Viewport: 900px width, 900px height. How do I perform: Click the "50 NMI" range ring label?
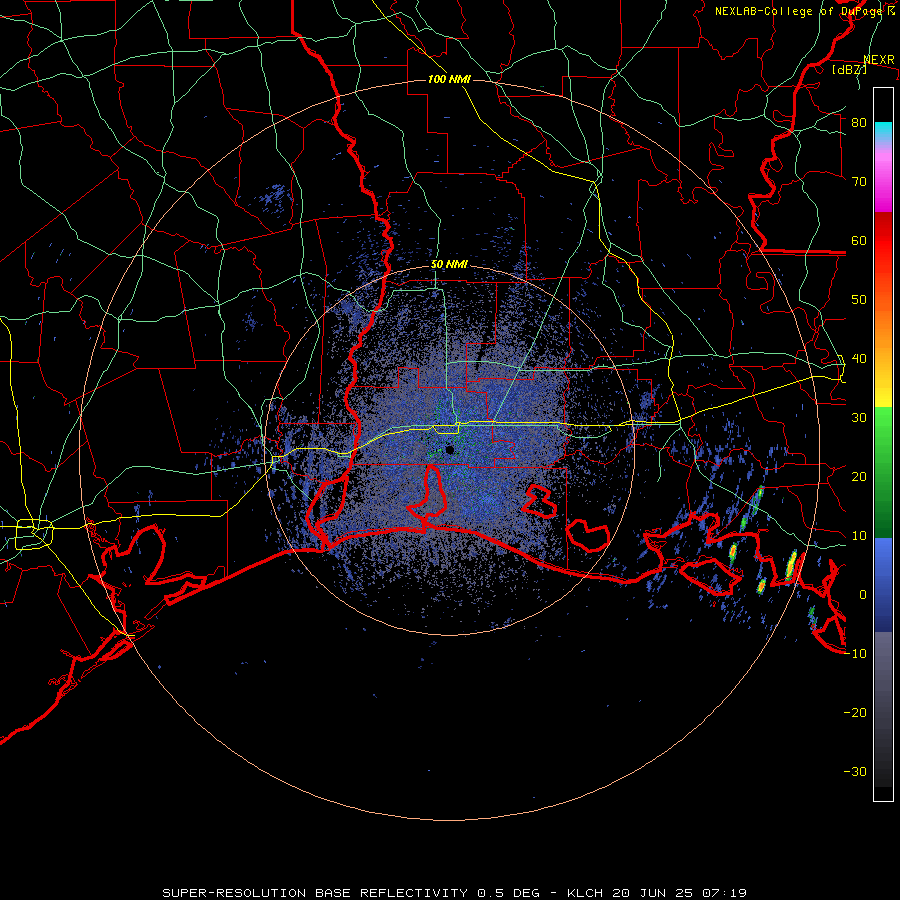449,264
